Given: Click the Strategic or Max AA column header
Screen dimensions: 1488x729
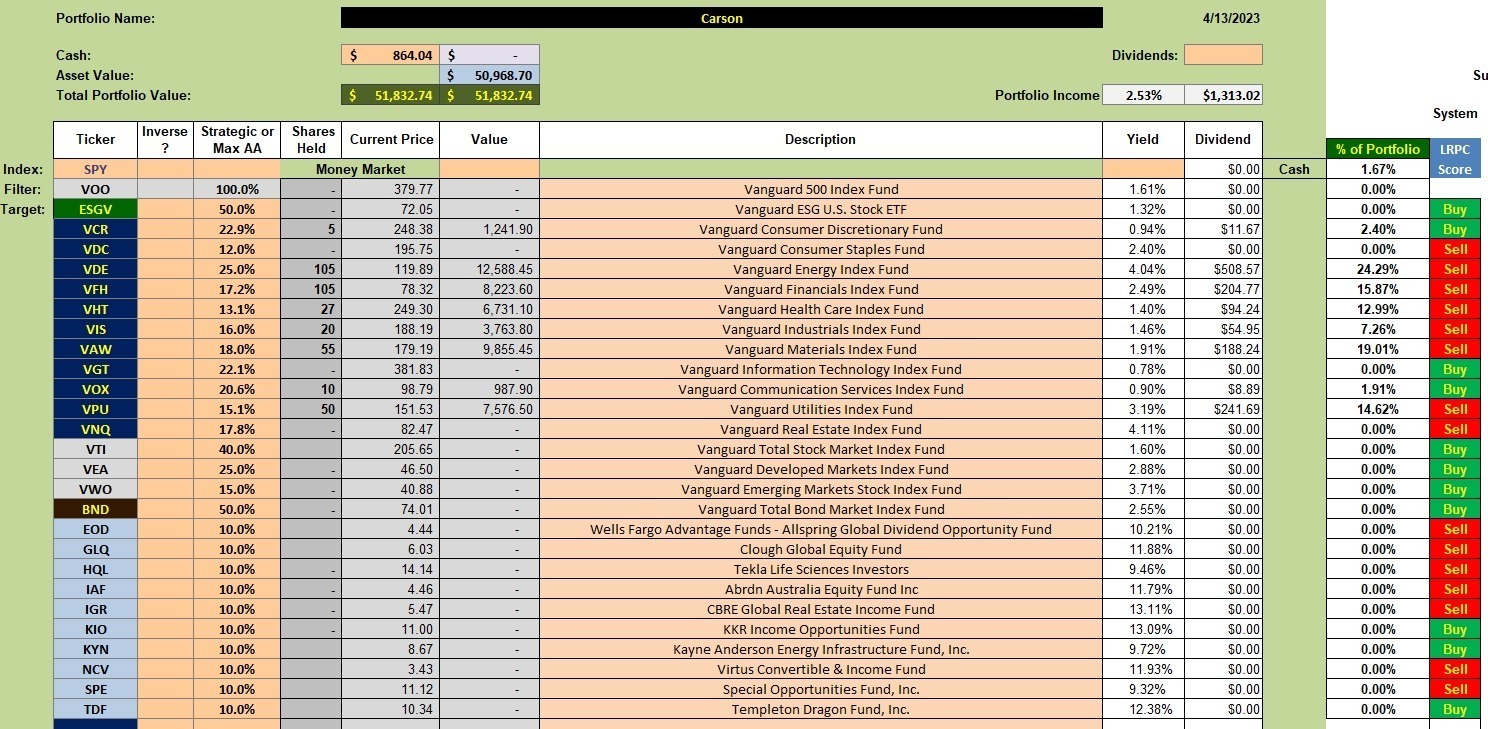Looking at the screenshot, I should tap(237, 140).
